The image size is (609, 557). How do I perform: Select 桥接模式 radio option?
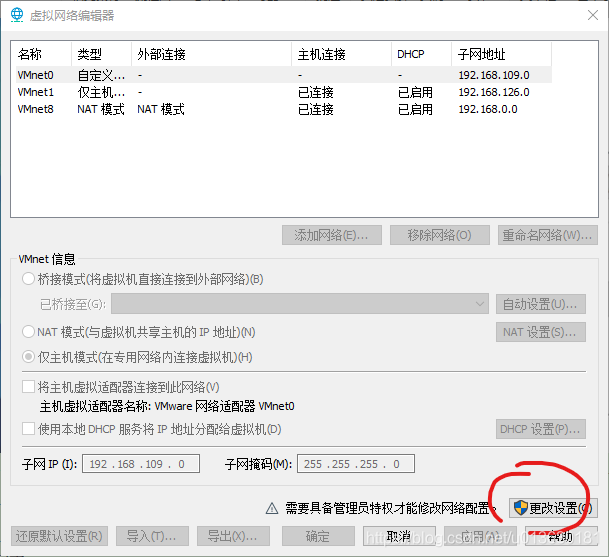[x=28, y=279]
